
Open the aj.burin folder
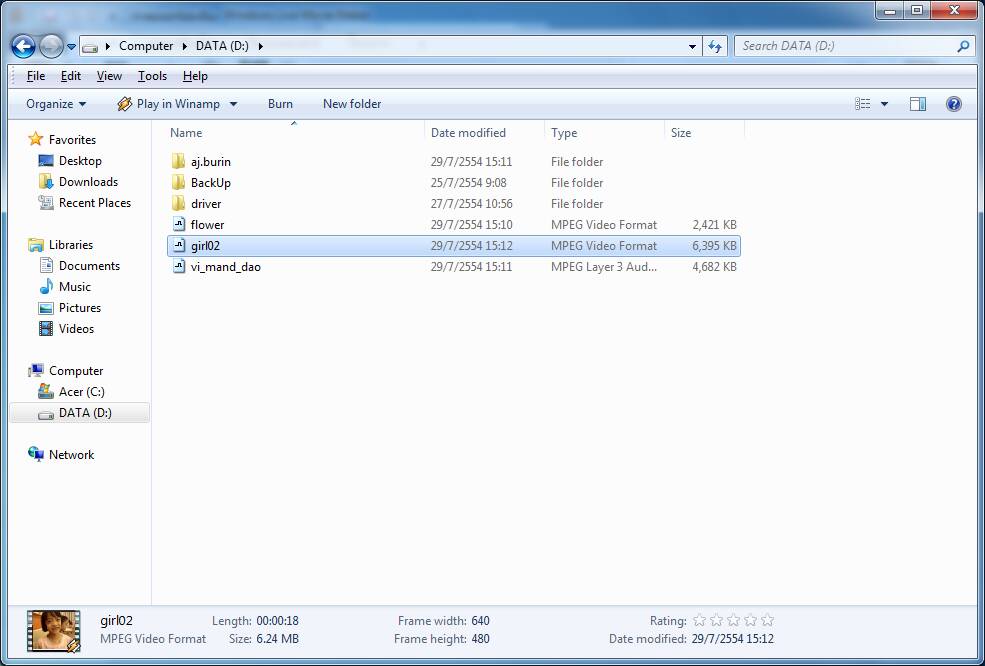(210, 162)
